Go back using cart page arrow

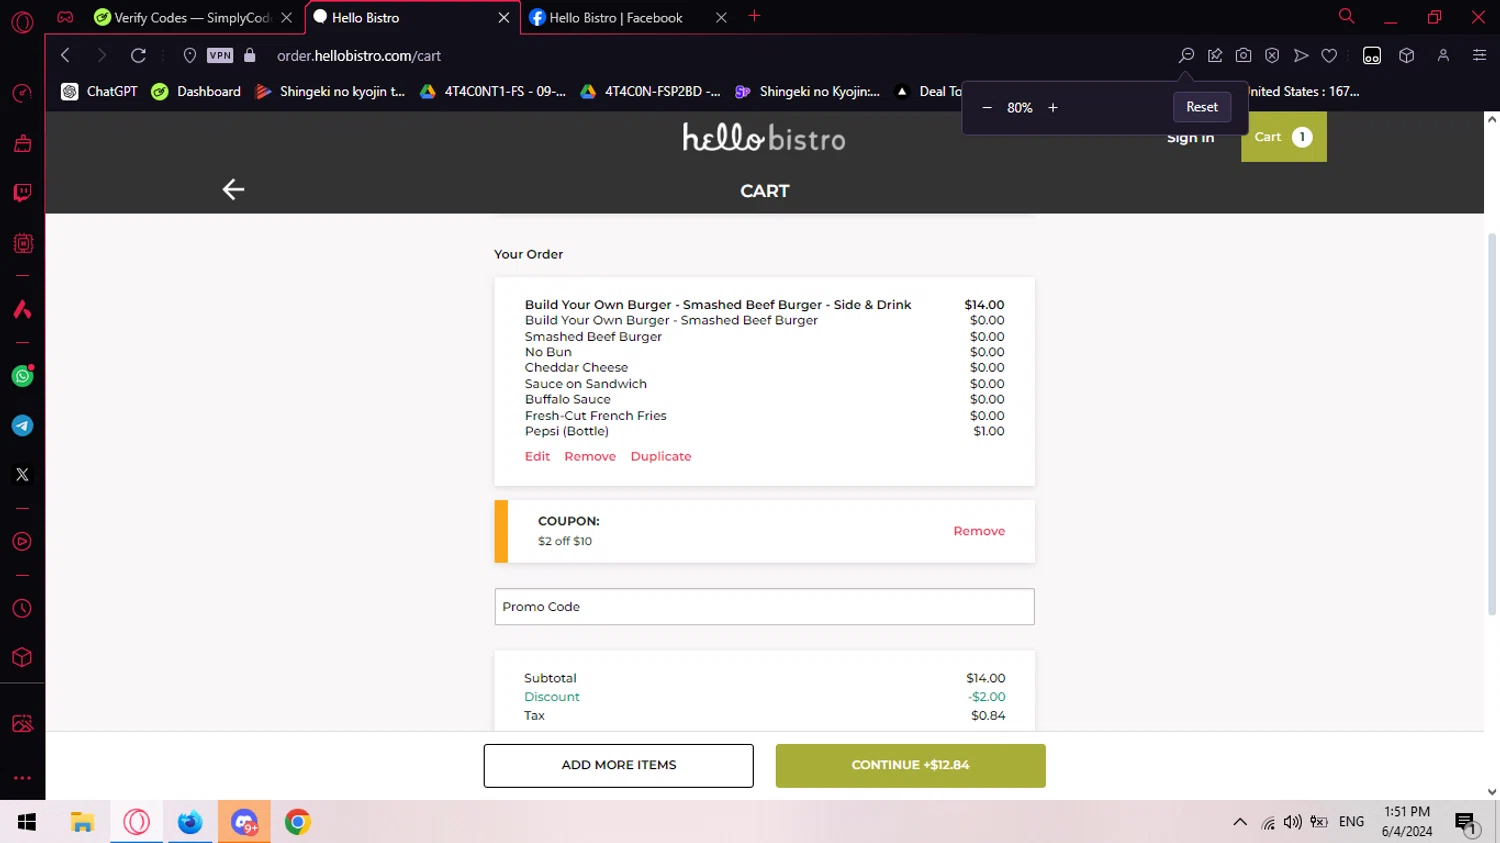pos(233,190)
